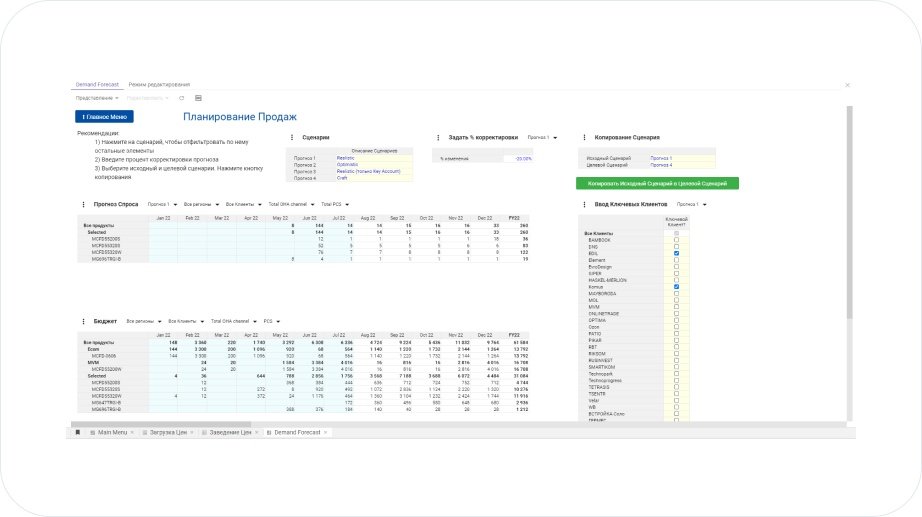Click the % изменений value field

pos(519,159)
